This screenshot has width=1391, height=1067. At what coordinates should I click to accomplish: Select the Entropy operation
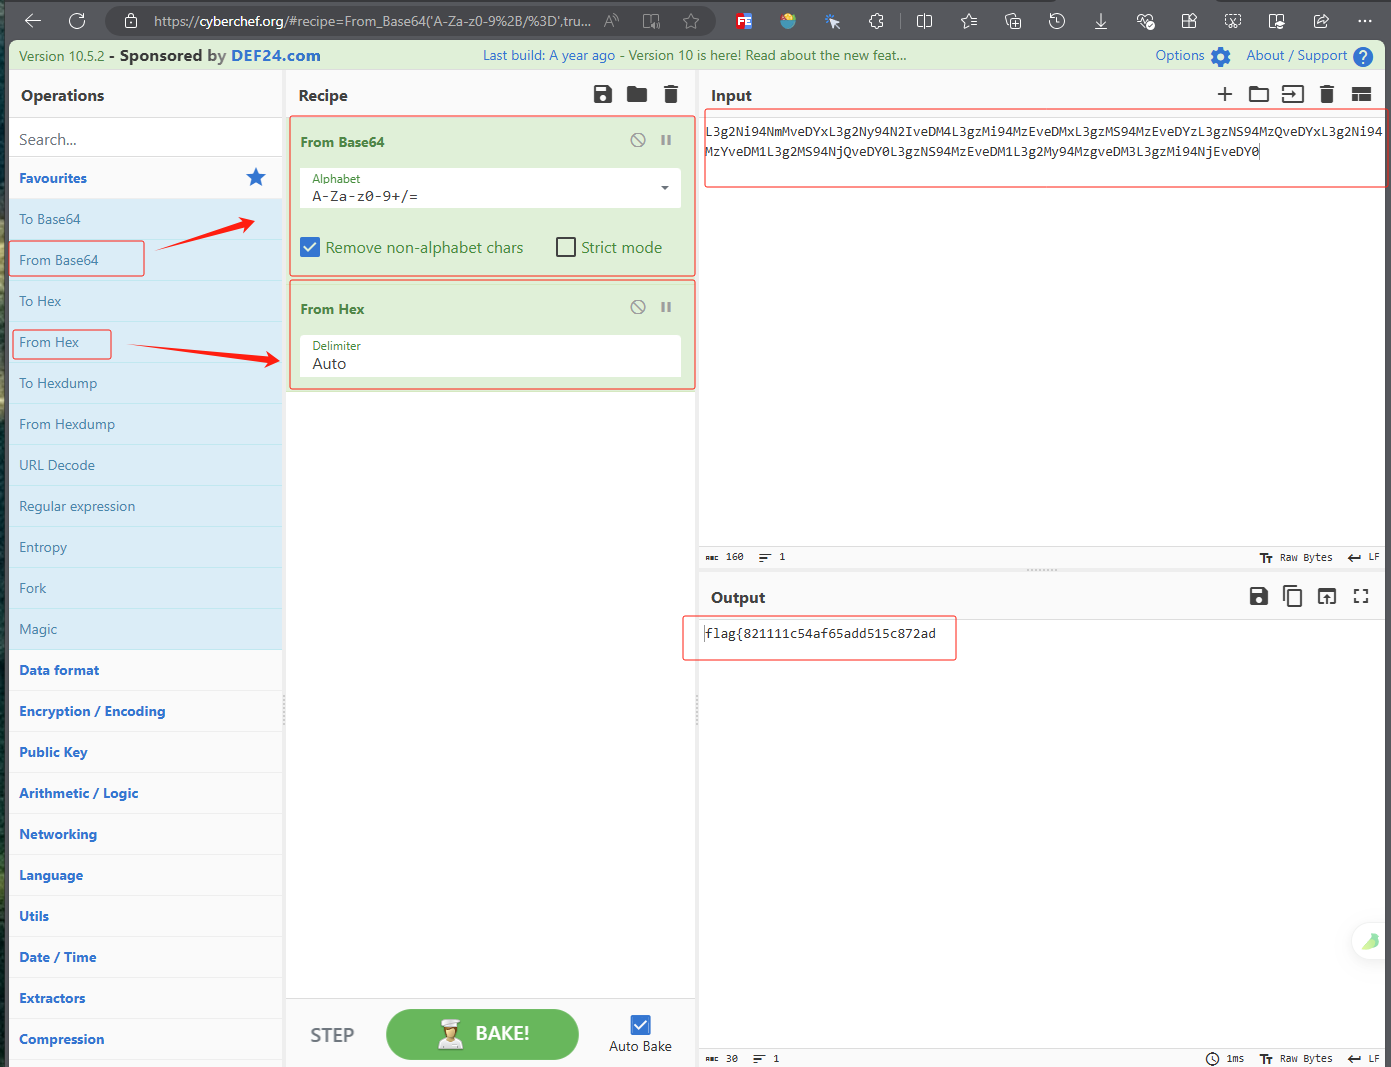(x=146, y=547)
